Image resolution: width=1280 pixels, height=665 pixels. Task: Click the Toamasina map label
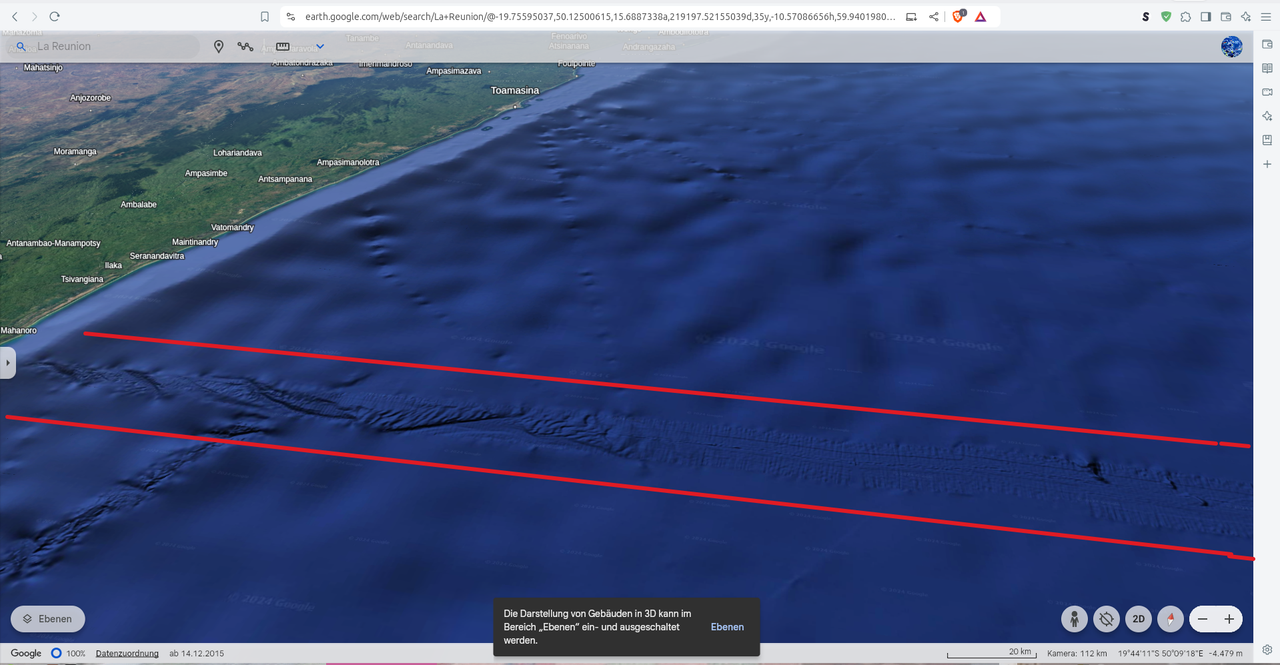515,90
